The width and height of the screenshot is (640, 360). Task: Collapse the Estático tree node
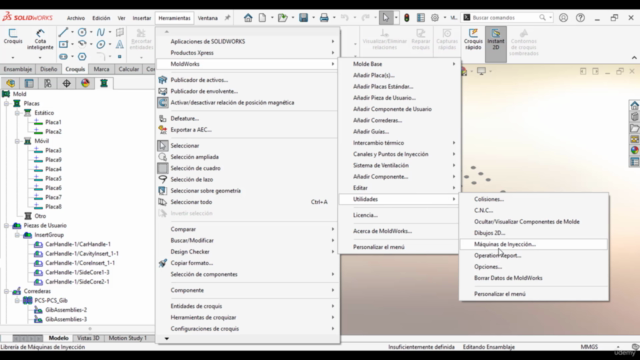[x=17, y=113]
